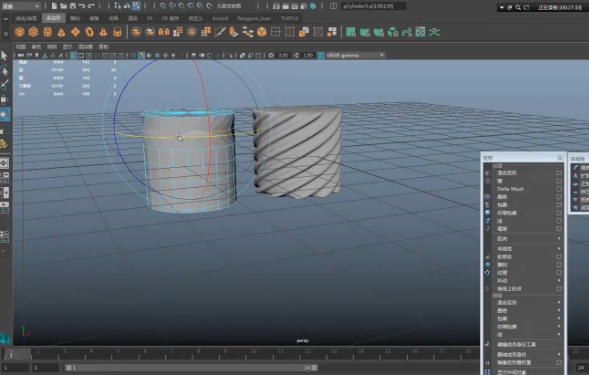
Task: Pick the Lasso select tool in toolbox
Action: click(x=5, y=71)
